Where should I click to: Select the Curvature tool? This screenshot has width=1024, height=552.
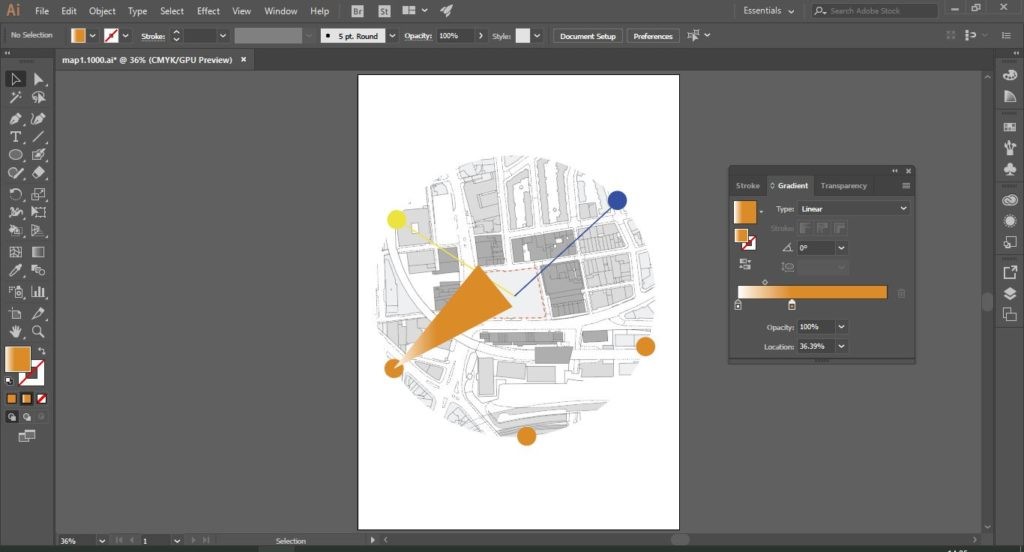(x=39, y=118)
